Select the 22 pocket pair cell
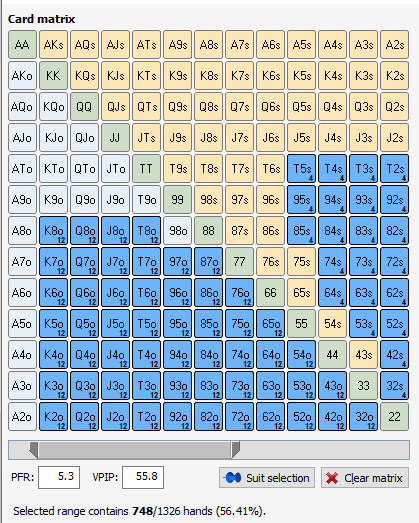Screen dimensions: 419x523 [x=395, y=417]
